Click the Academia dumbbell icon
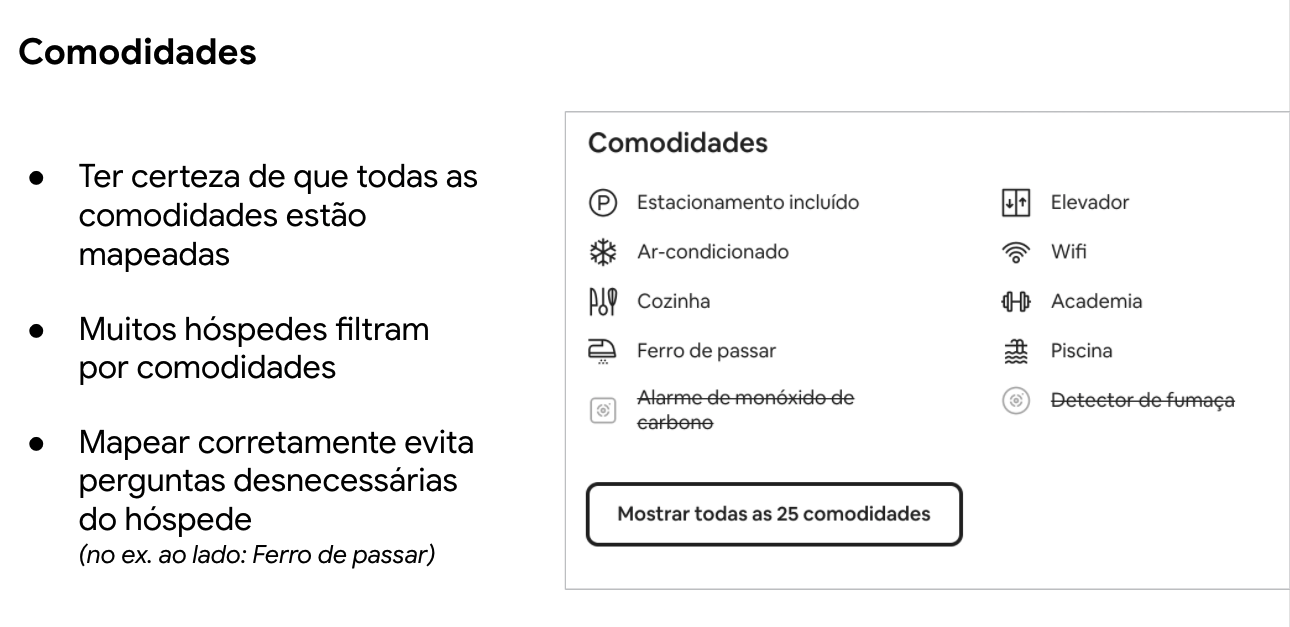Viewport: 1290px width, 627px height. [1016, 301]
